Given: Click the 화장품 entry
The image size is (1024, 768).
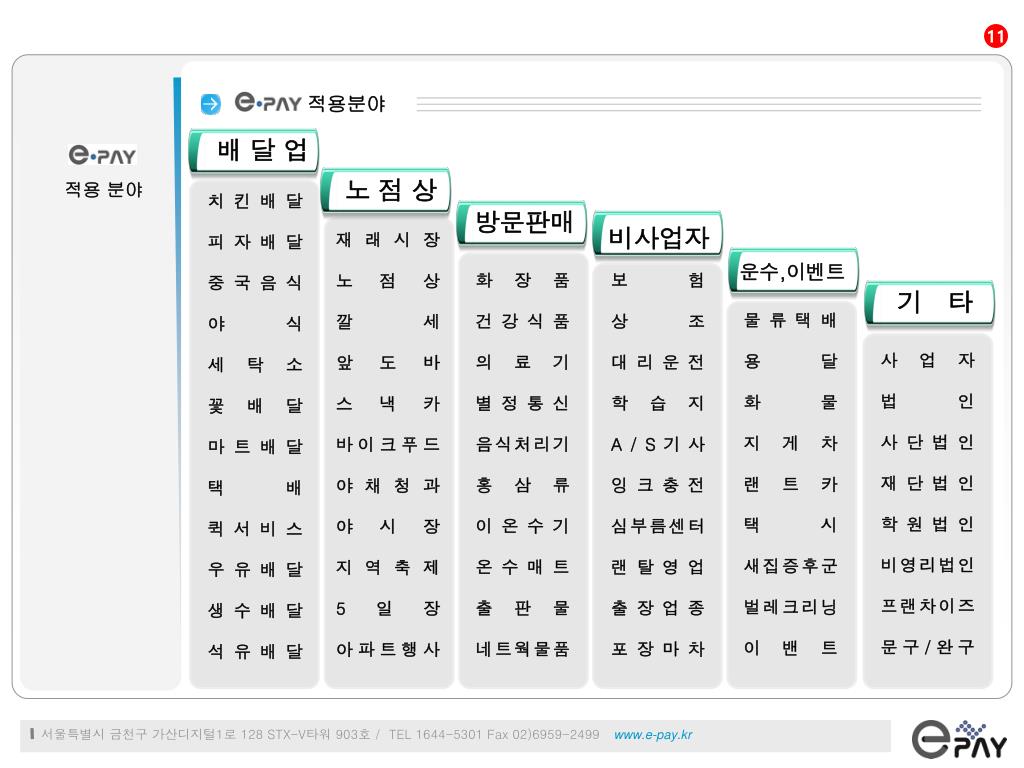Looking at the screenshot, I should (x=522, y=280).
